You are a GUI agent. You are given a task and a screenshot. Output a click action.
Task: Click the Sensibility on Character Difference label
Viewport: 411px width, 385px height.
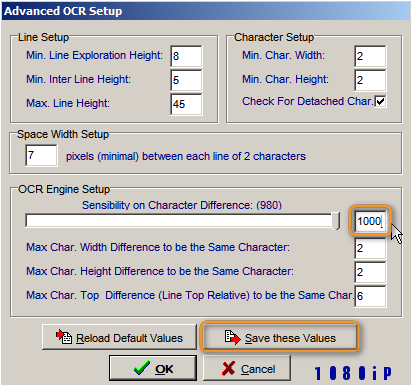(x=182, y=205)
